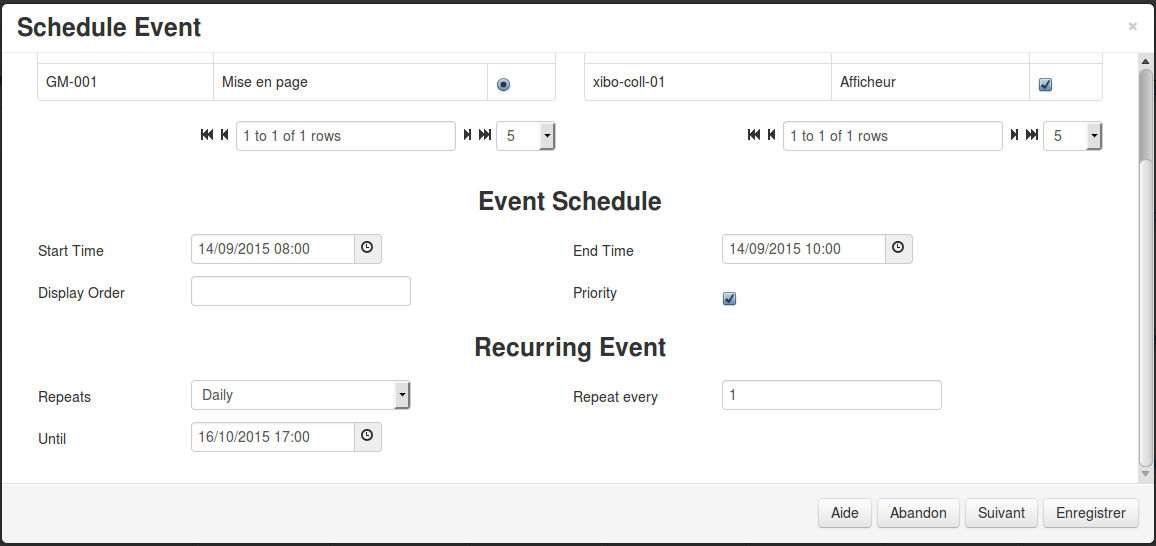Go to first page in display table
The width and height of the screenshot is (1156, 546).
click(x=754, y=135)
